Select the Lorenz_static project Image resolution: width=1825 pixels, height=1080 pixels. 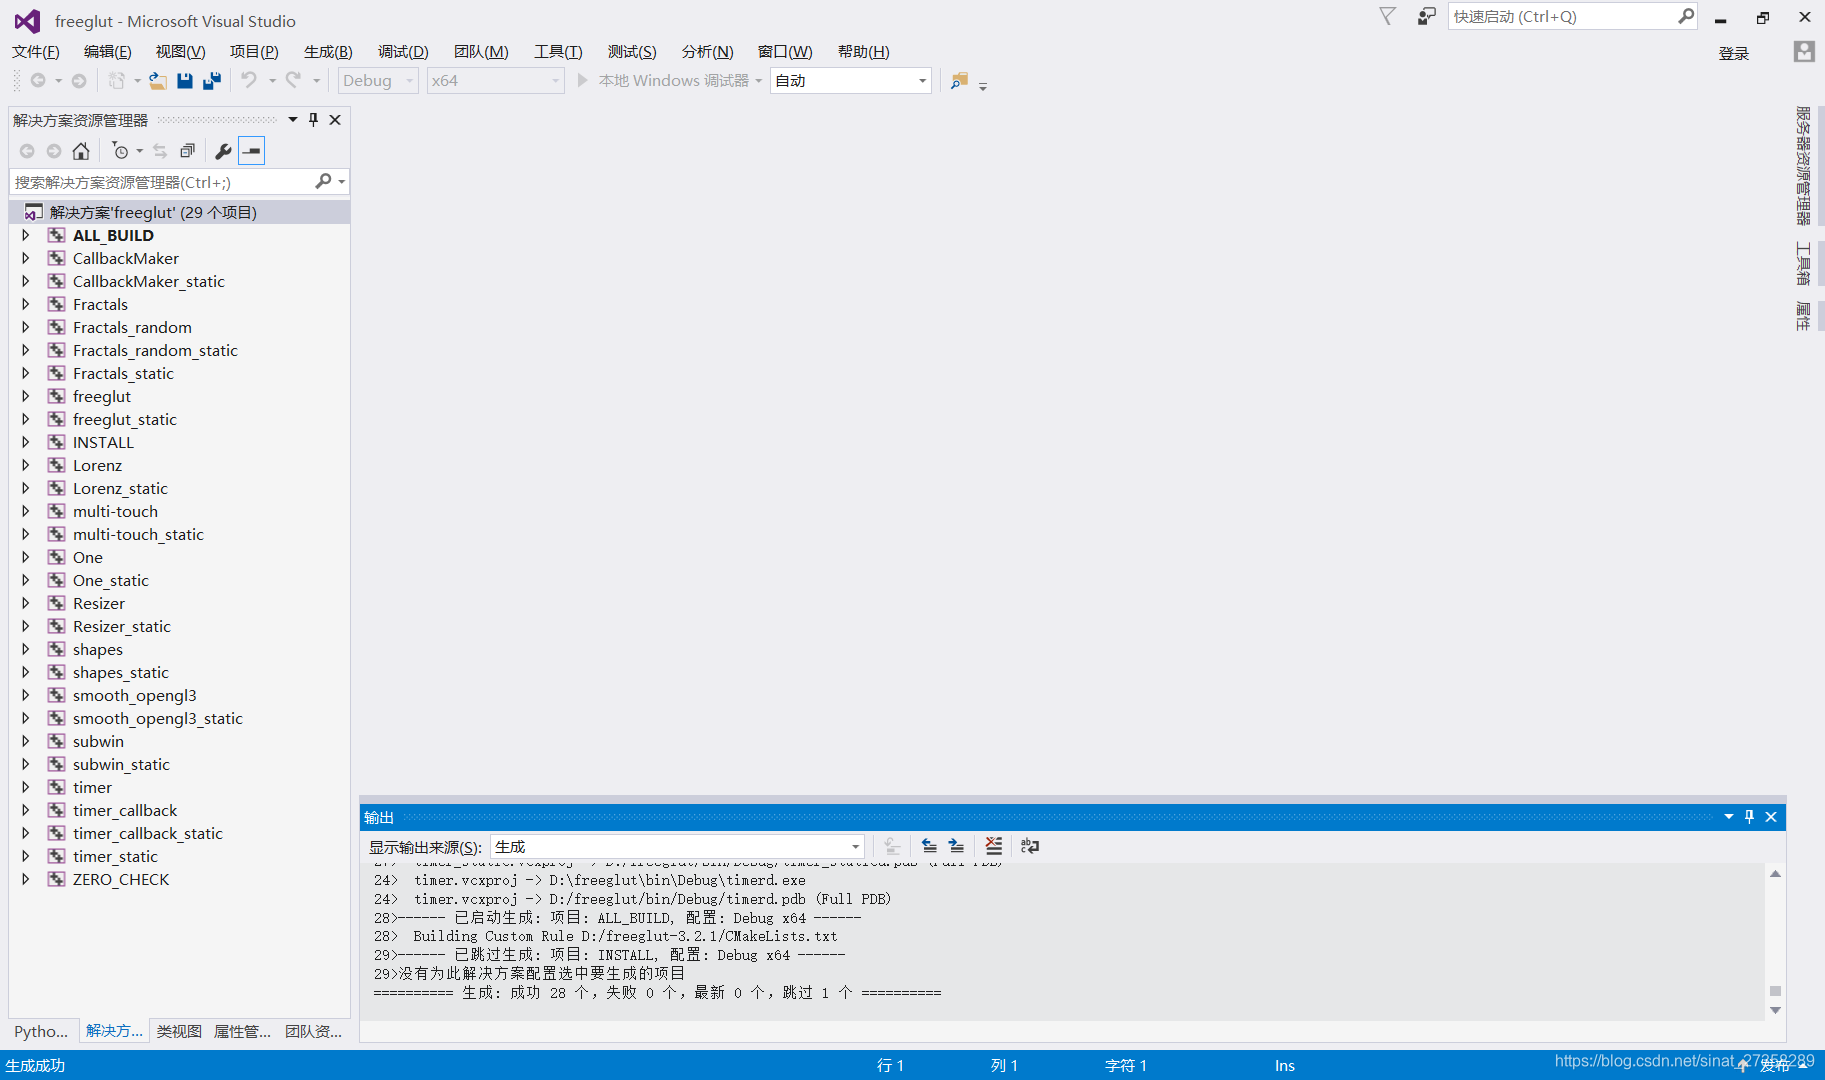[x=120, y=488]
